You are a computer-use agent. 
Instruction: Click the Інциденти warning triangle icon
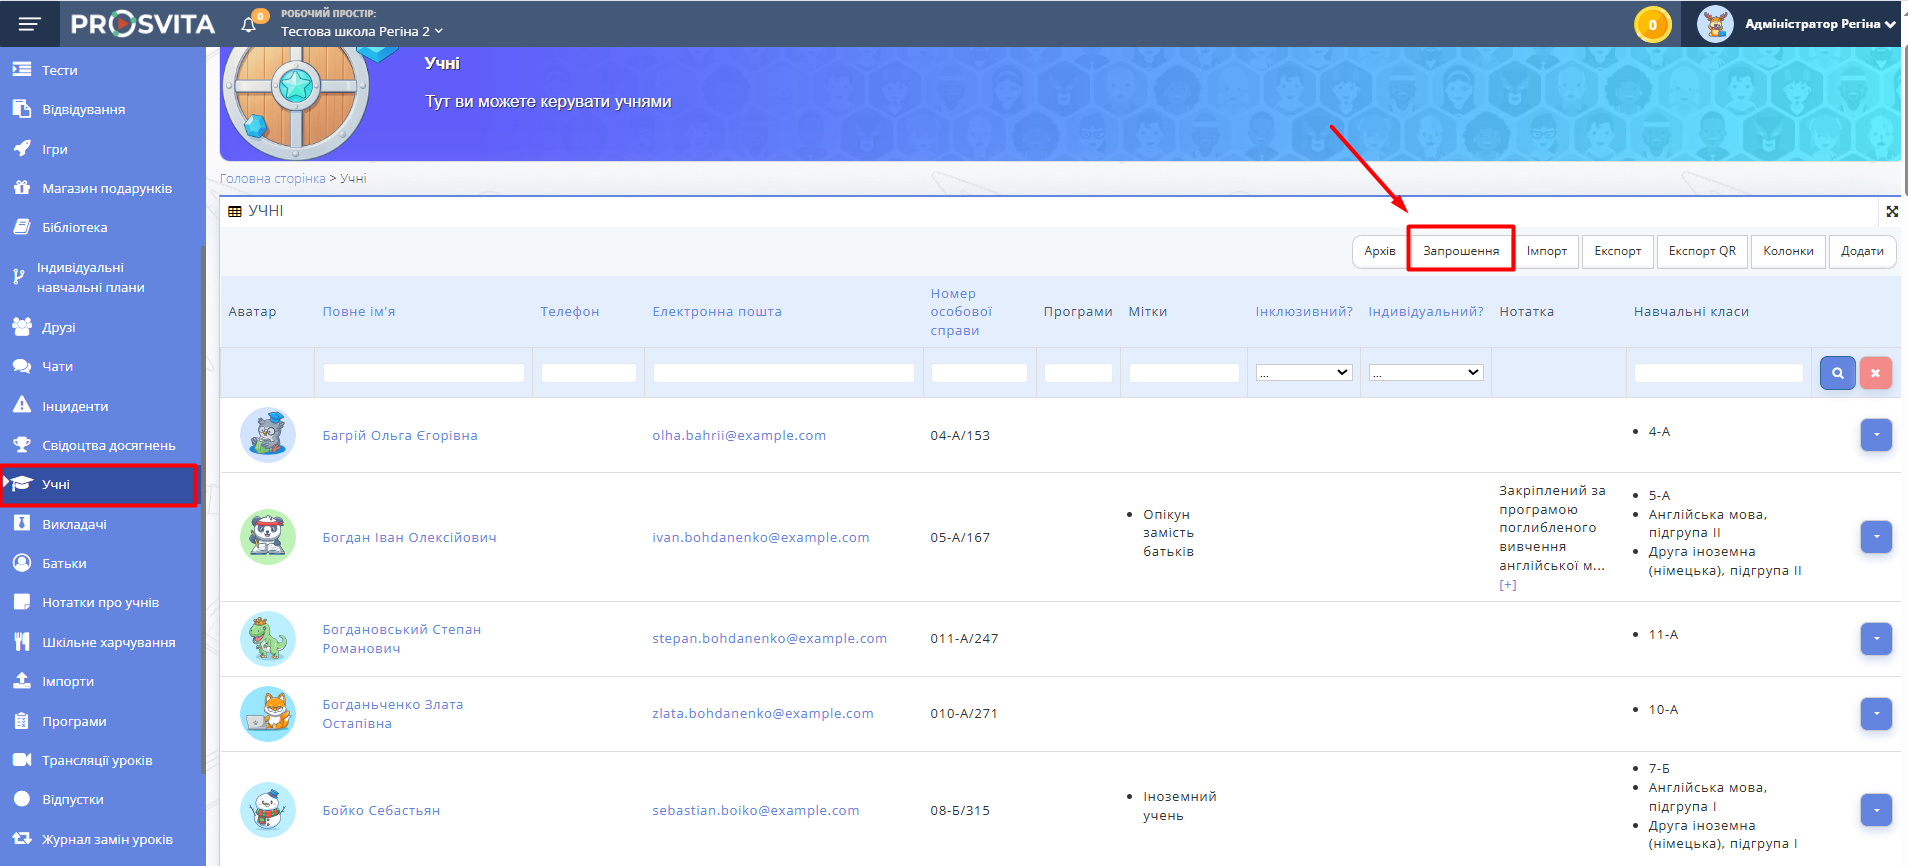22,405
